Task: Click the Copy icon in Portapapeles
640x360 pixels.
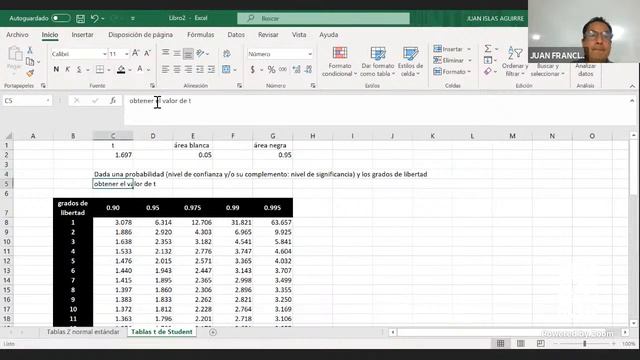Action: pyautogui.click(x=30, y=62)
